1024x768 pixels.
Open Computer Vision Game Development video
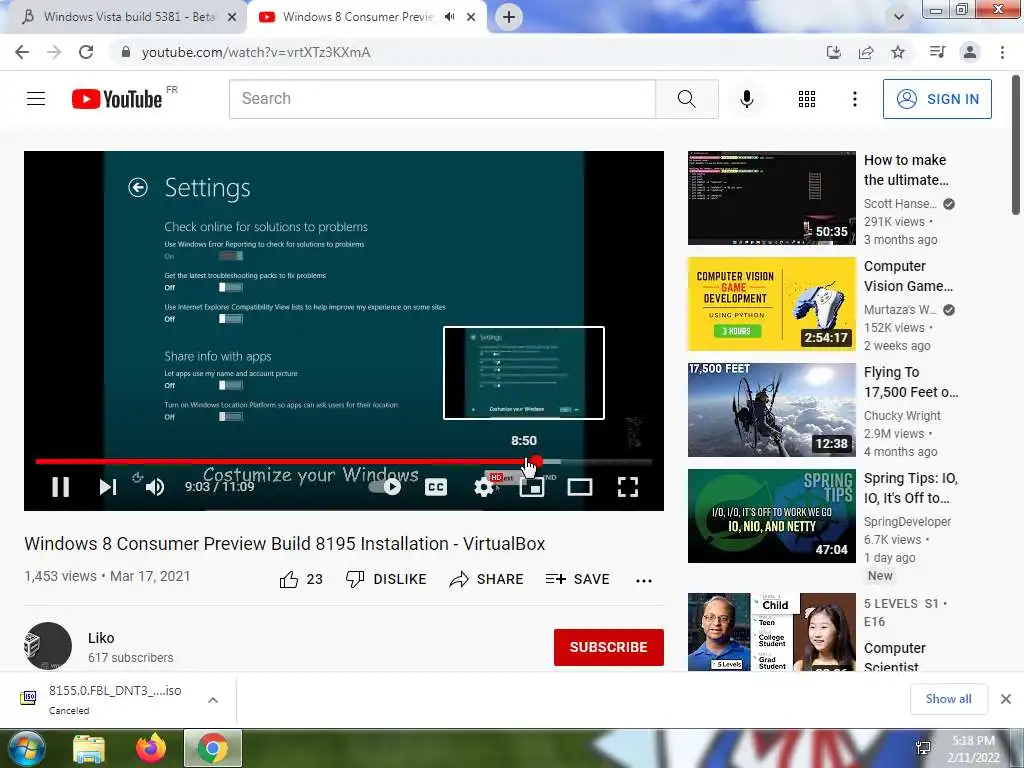(771, 304)
